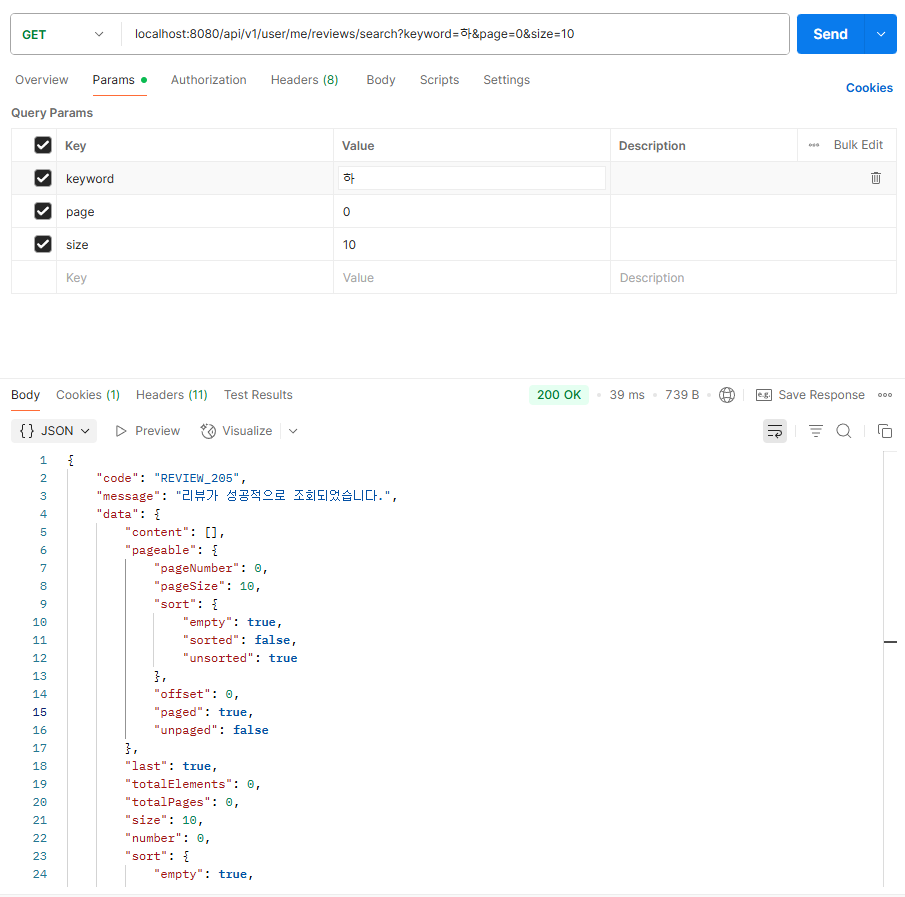
Task: Click the page key cell
Action: point(195,211)
